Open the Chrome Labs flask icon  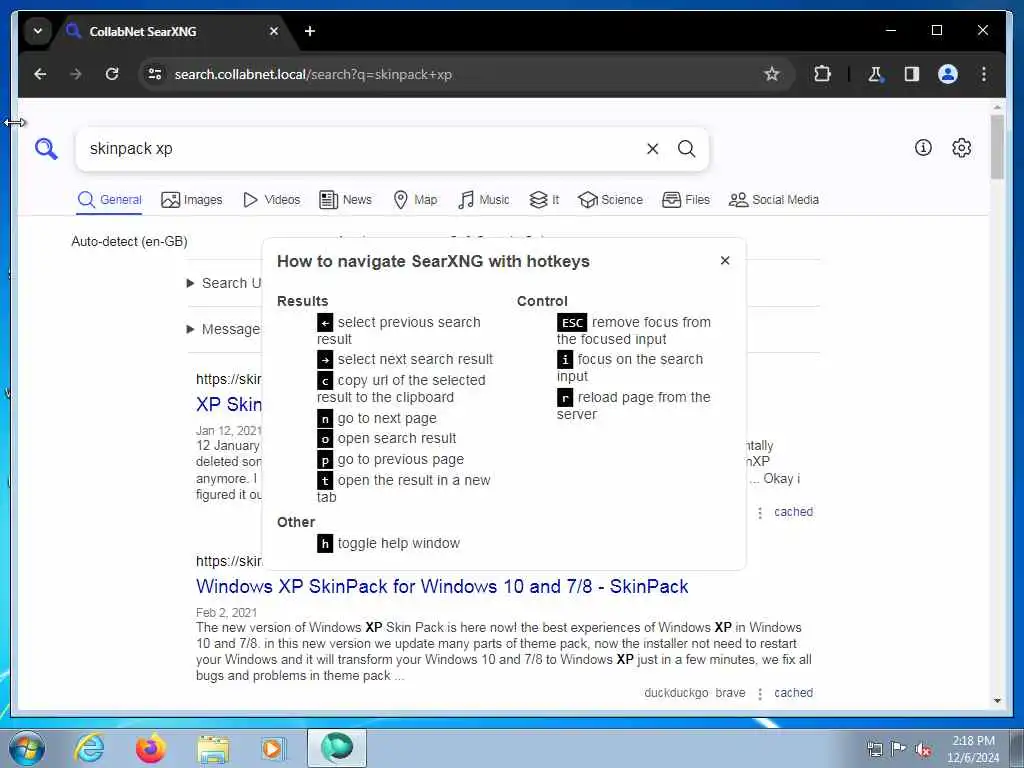875,74
